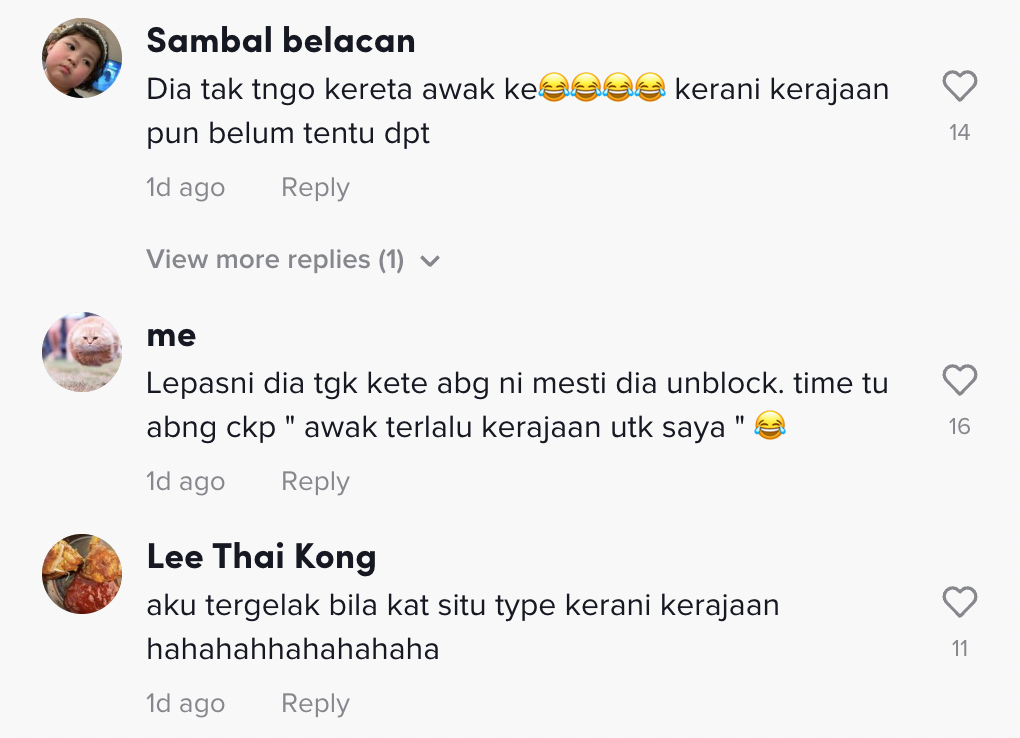This screenshot has height=738, width=1020.
Task: Click the username 'me'
Action: click(x=171, y=336)
